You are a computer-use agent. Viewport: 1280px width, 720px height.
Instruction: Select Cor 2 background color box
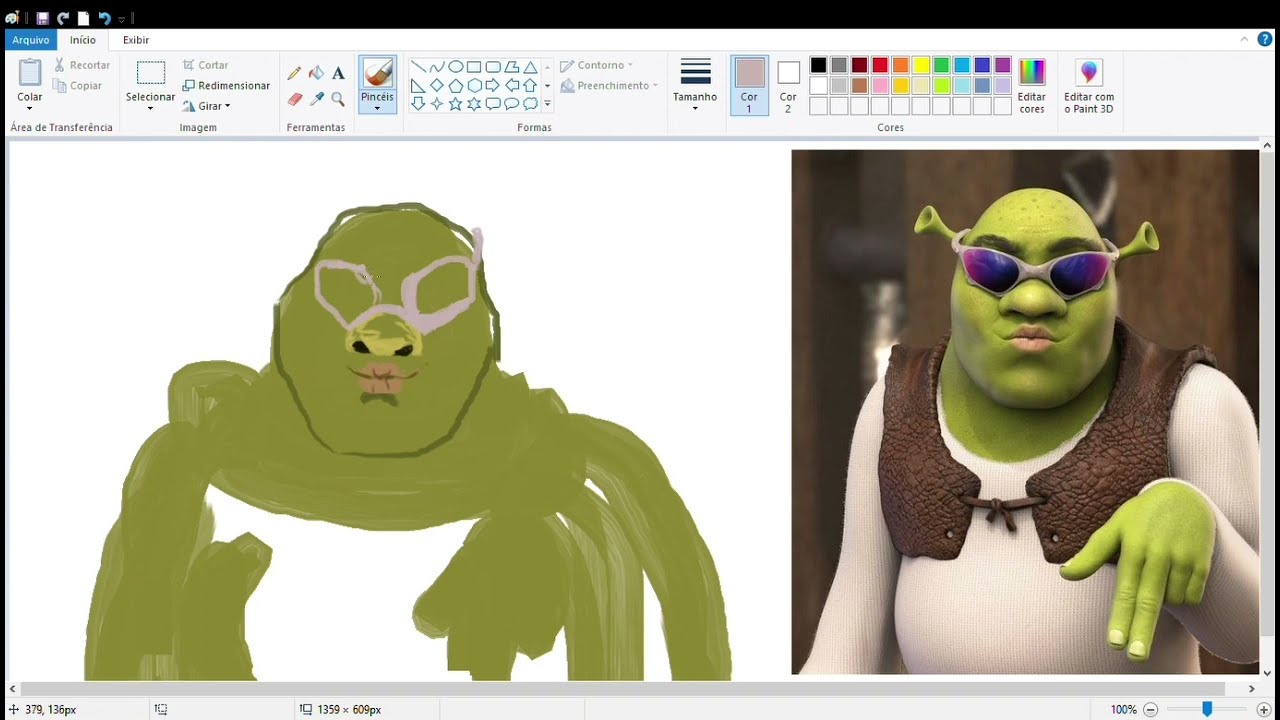pyautogui.click(x=788, y=86)
